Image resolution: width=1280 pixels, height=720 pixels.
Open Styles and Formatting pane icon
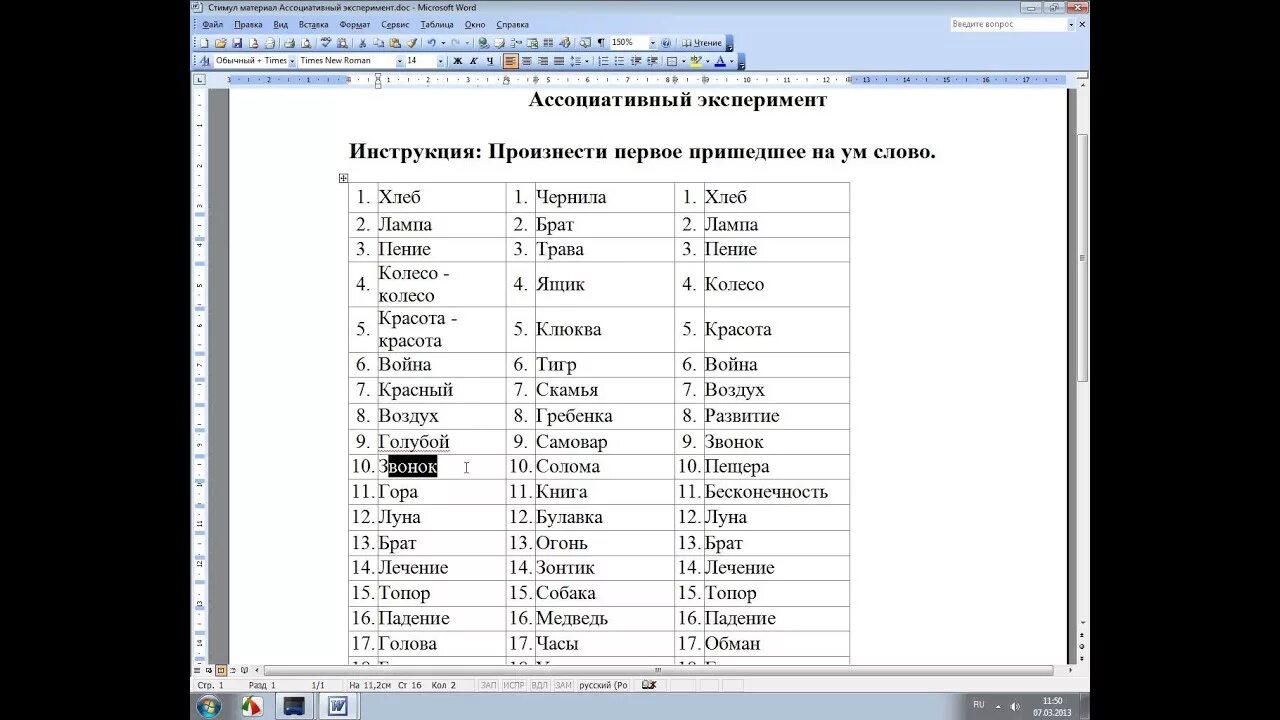(204, 61)
